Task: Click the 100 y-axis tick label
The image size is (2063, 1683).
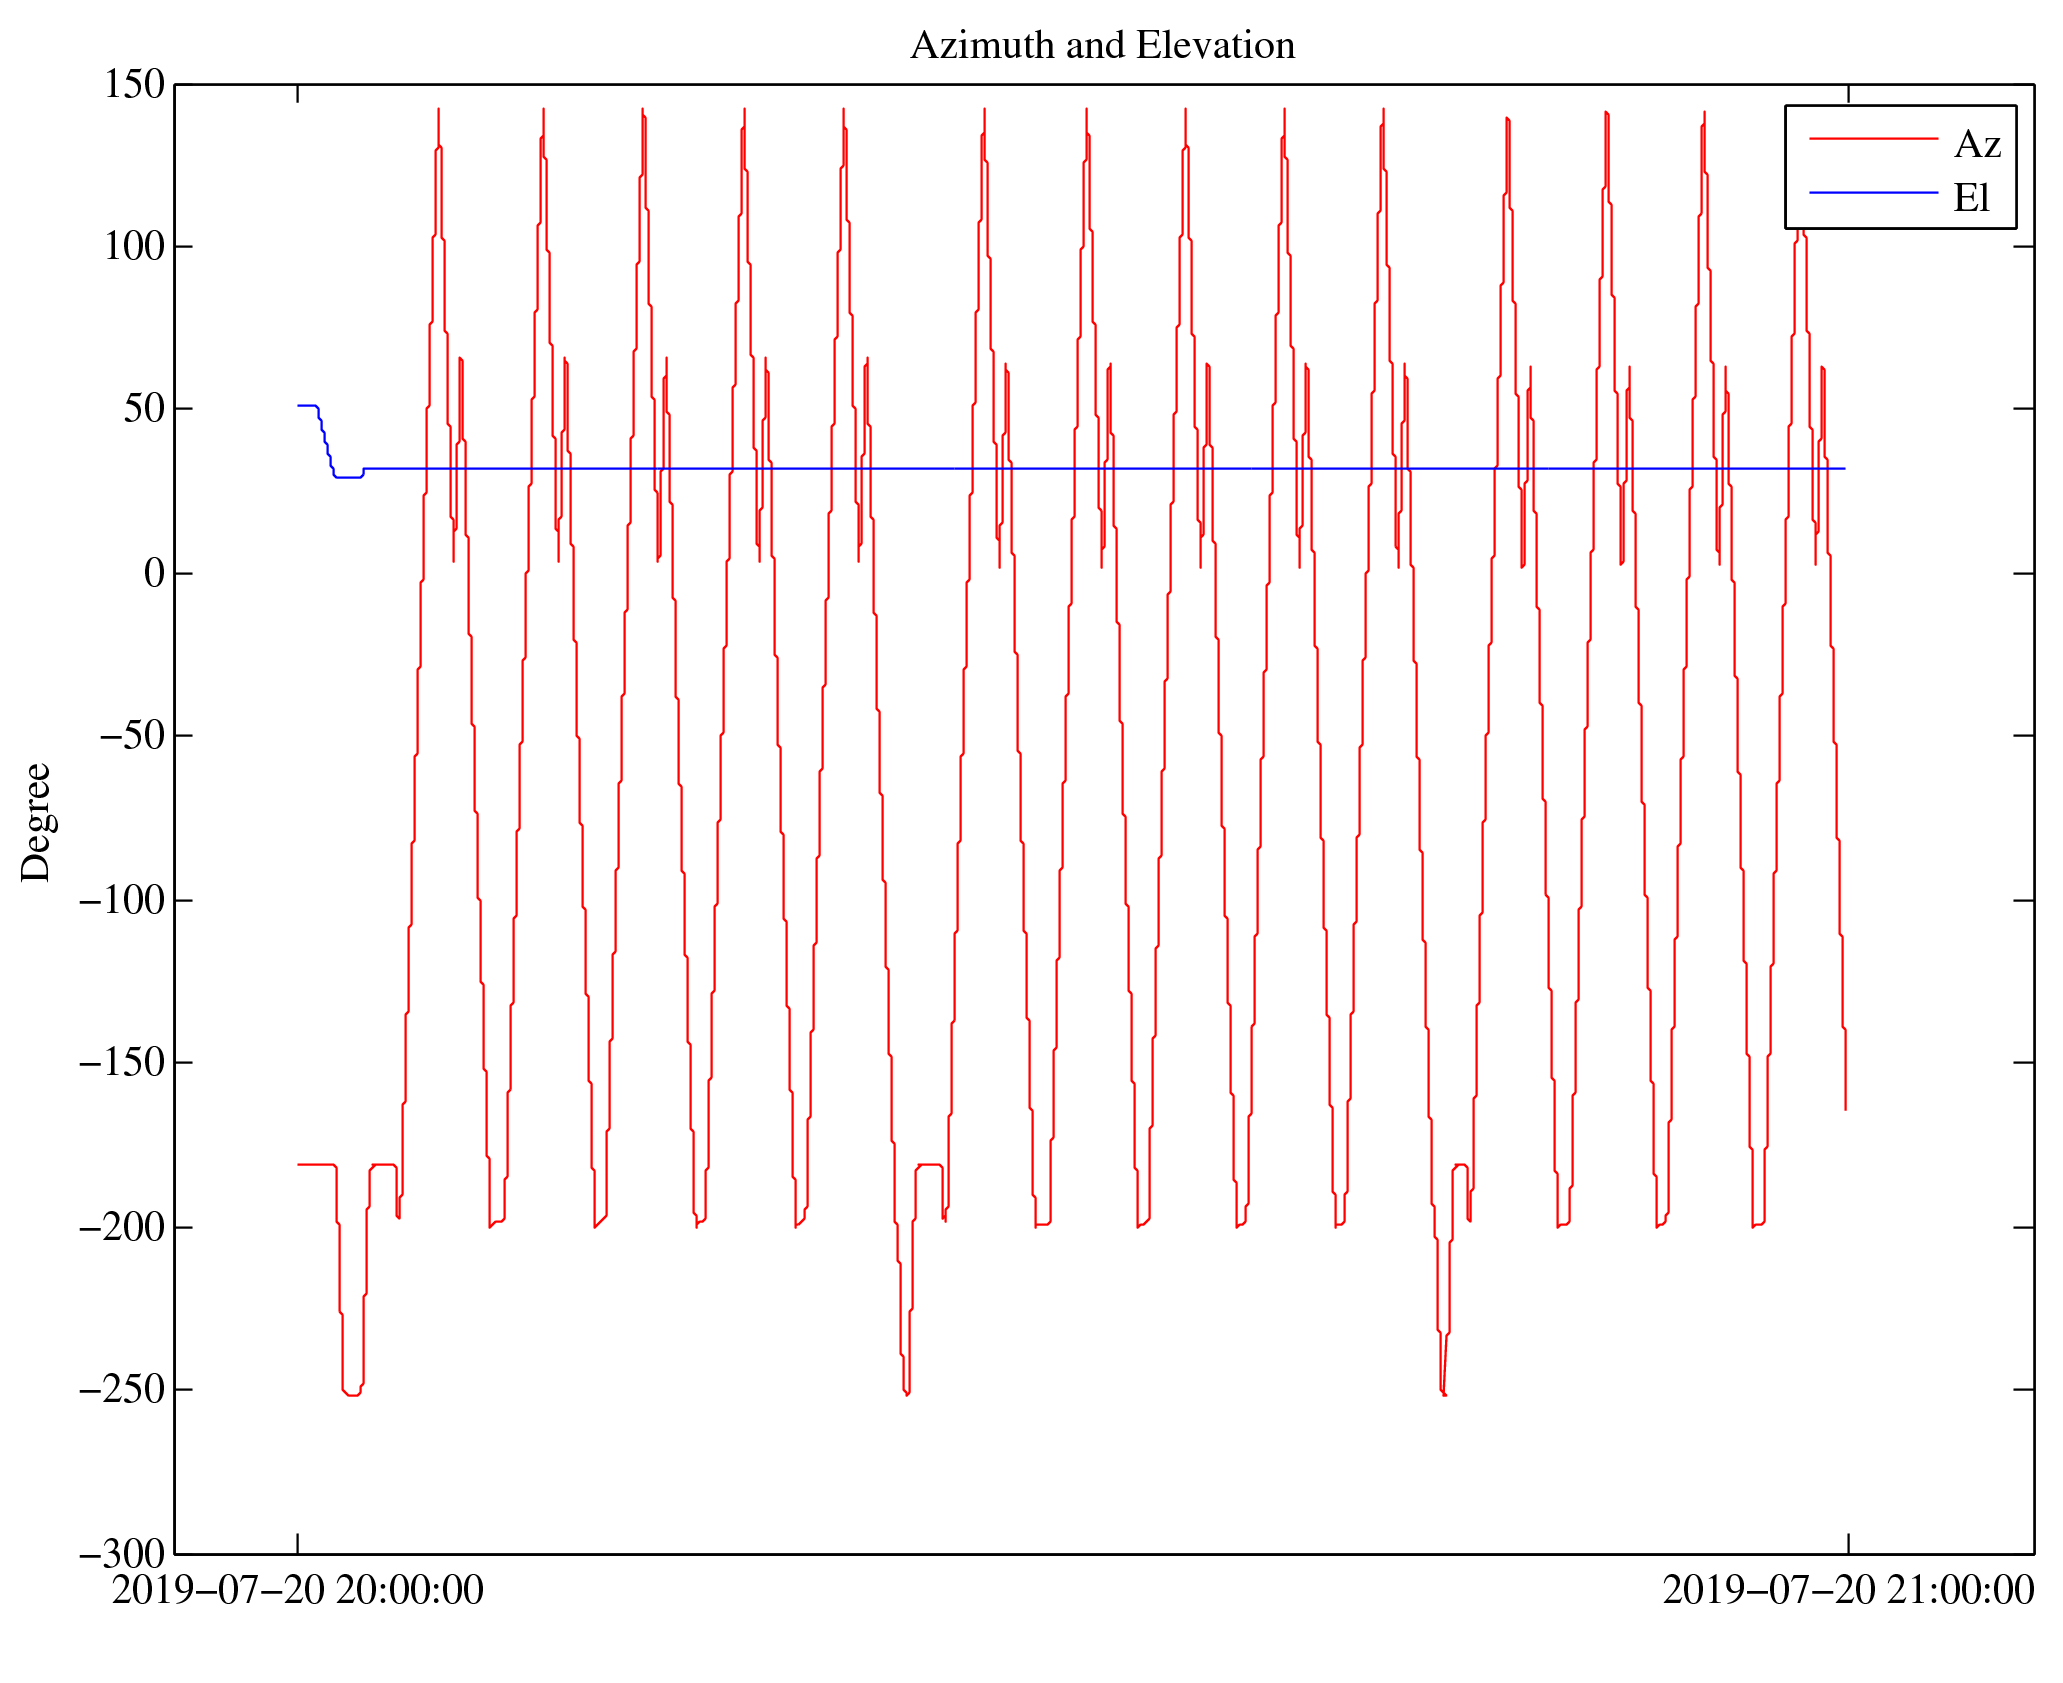Action: pos(134,247)
